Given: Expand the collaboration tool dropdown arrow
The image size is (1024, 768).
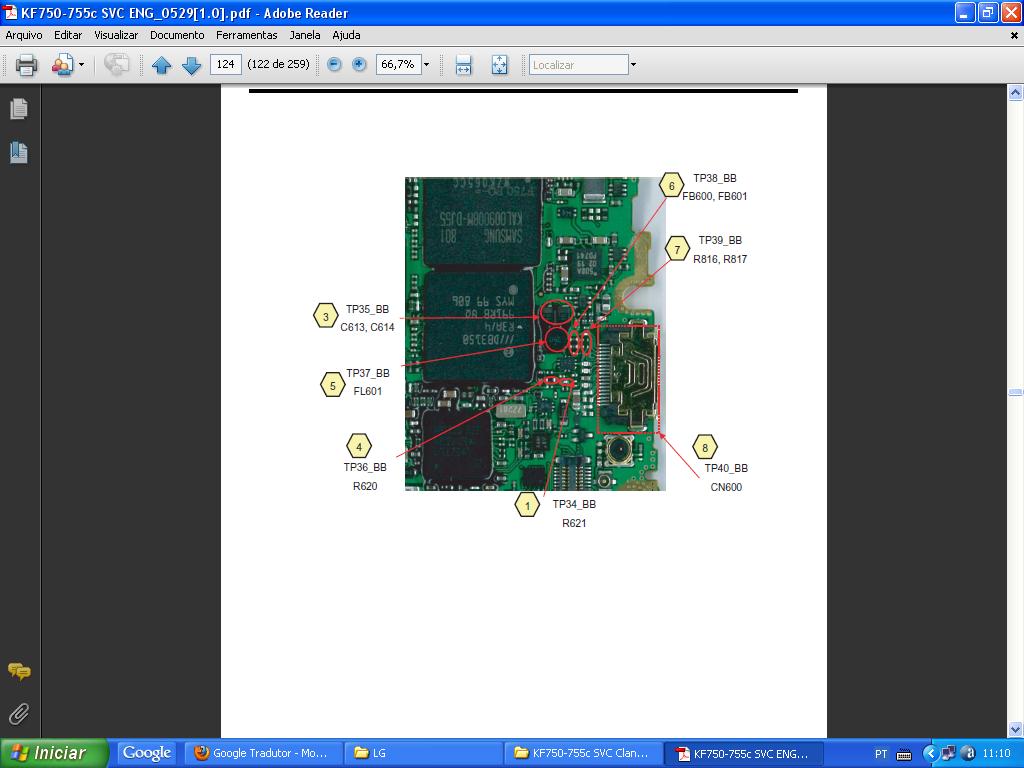Looking at the screenshot, I should (x=82, y=65).
